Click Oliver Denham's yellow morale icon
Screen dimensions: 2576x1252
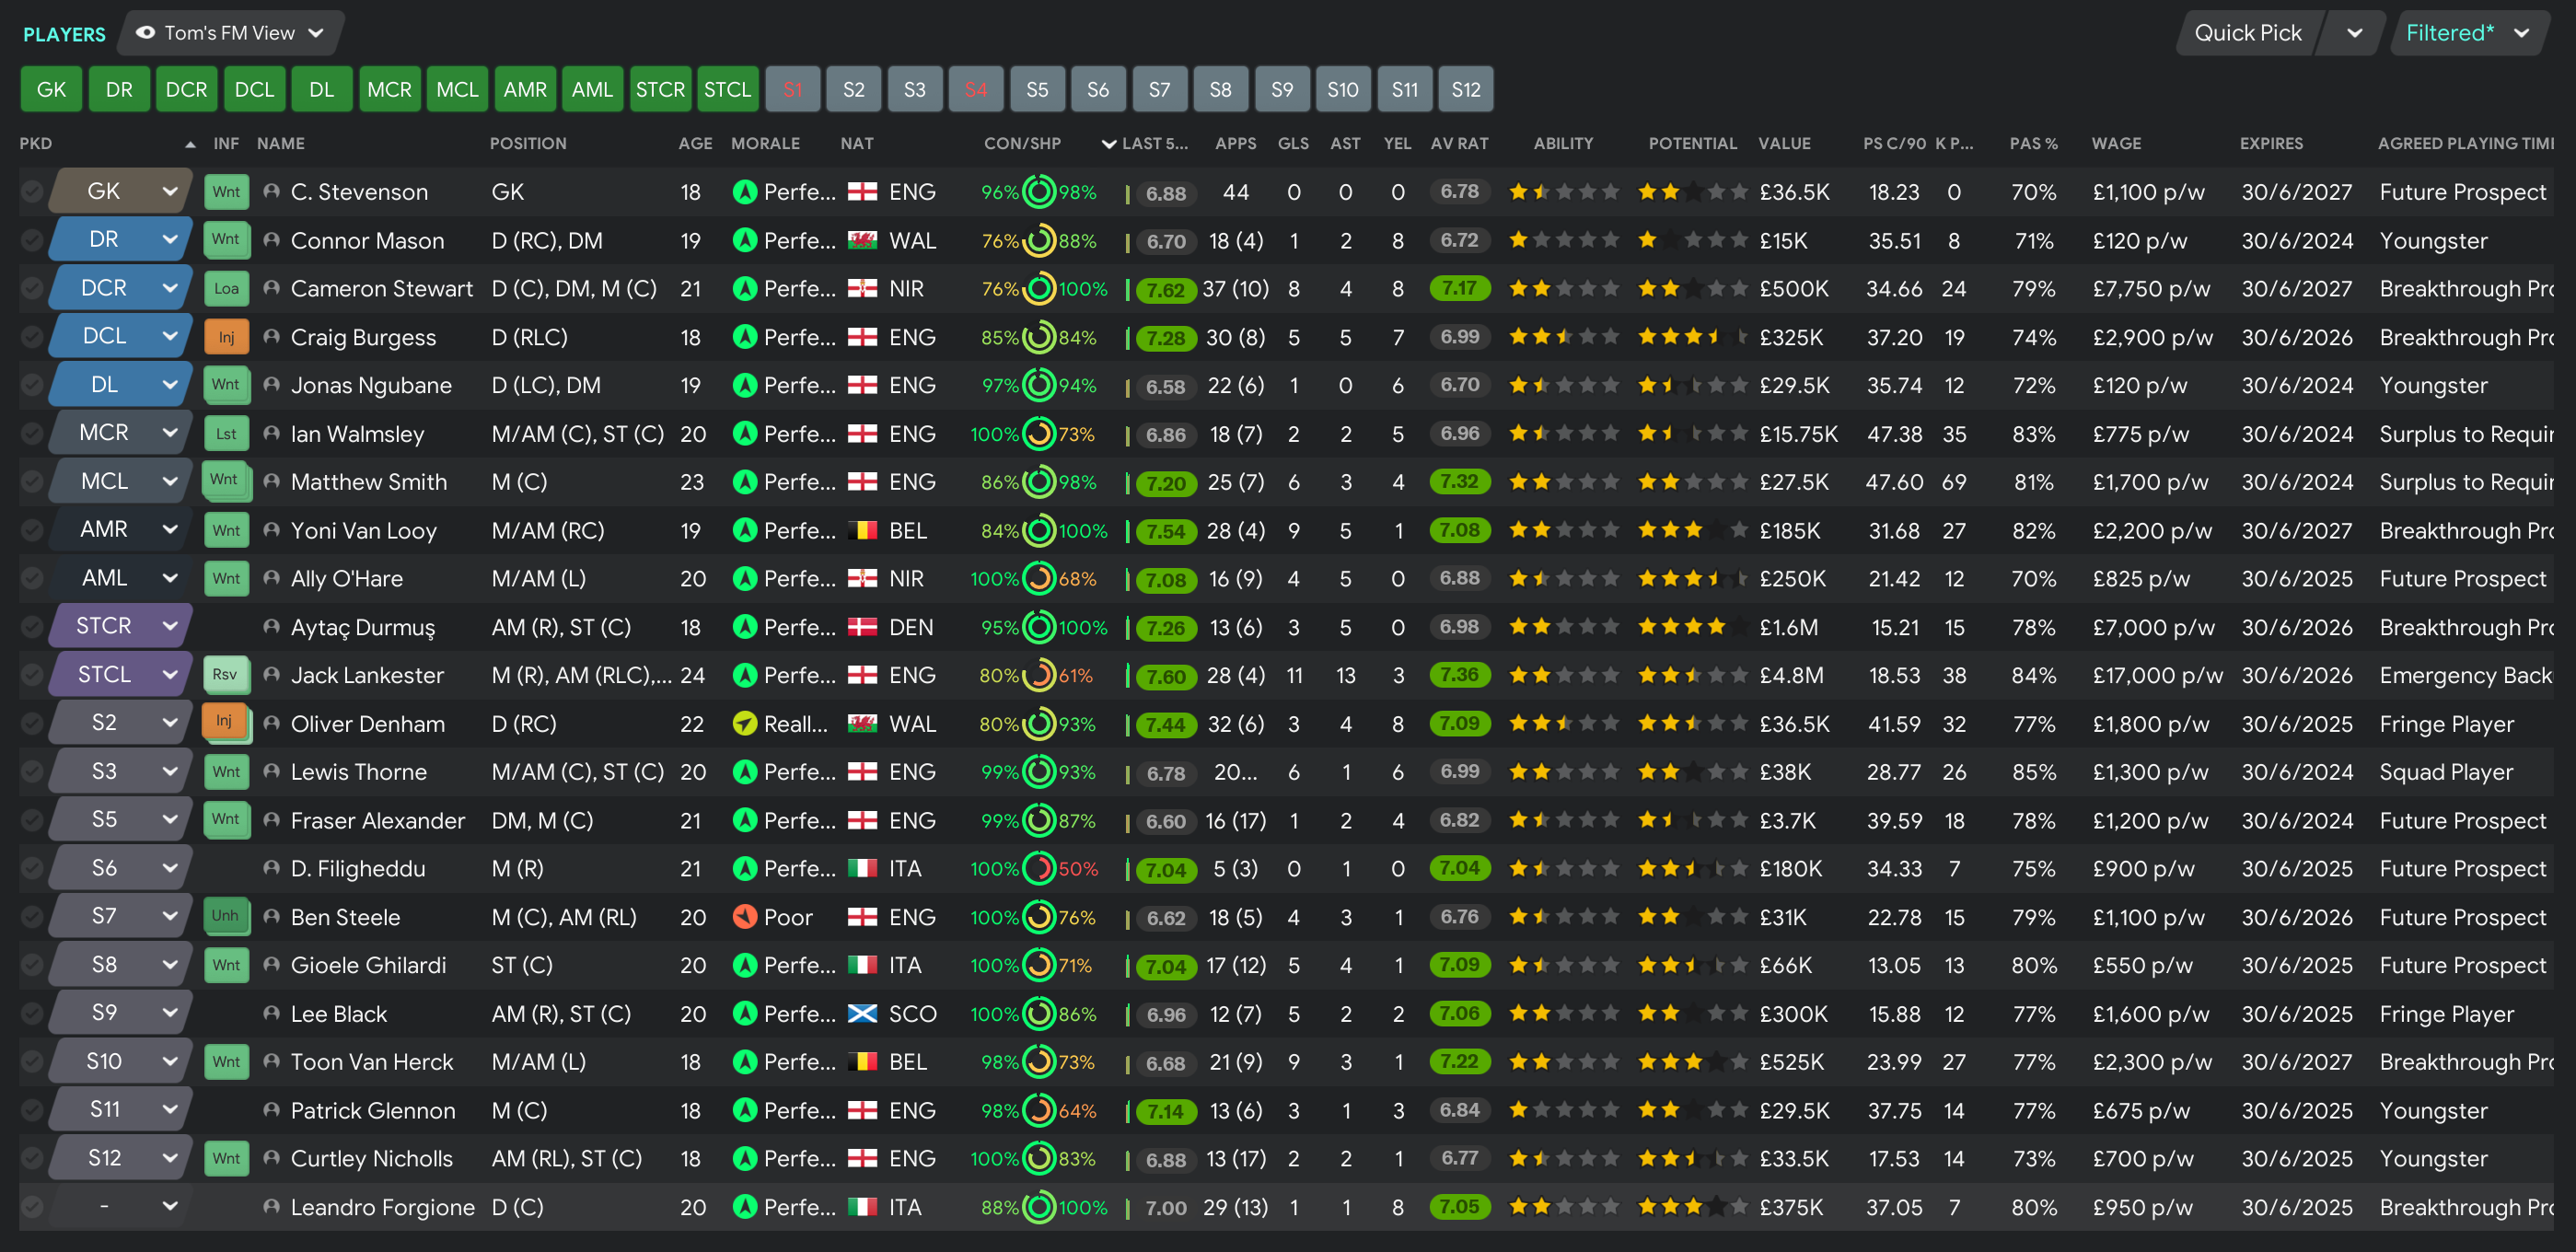click(x=744, y=724)
